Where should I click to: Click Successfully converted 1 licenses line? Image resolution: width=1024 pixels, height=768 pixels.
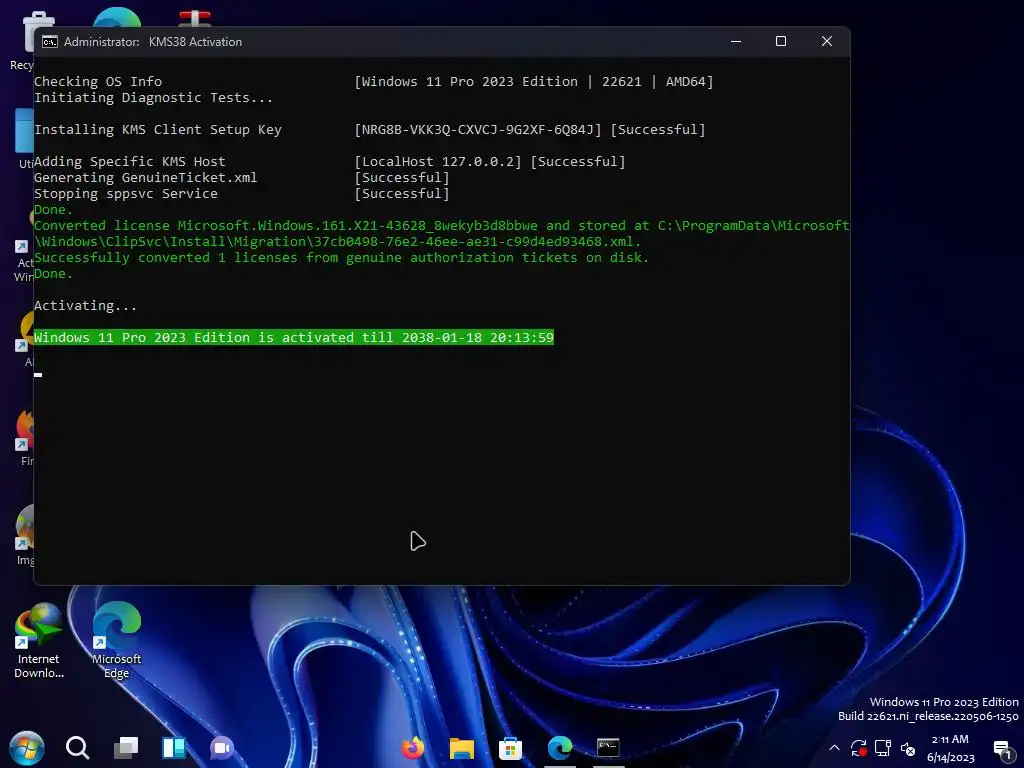pos(342,257)
